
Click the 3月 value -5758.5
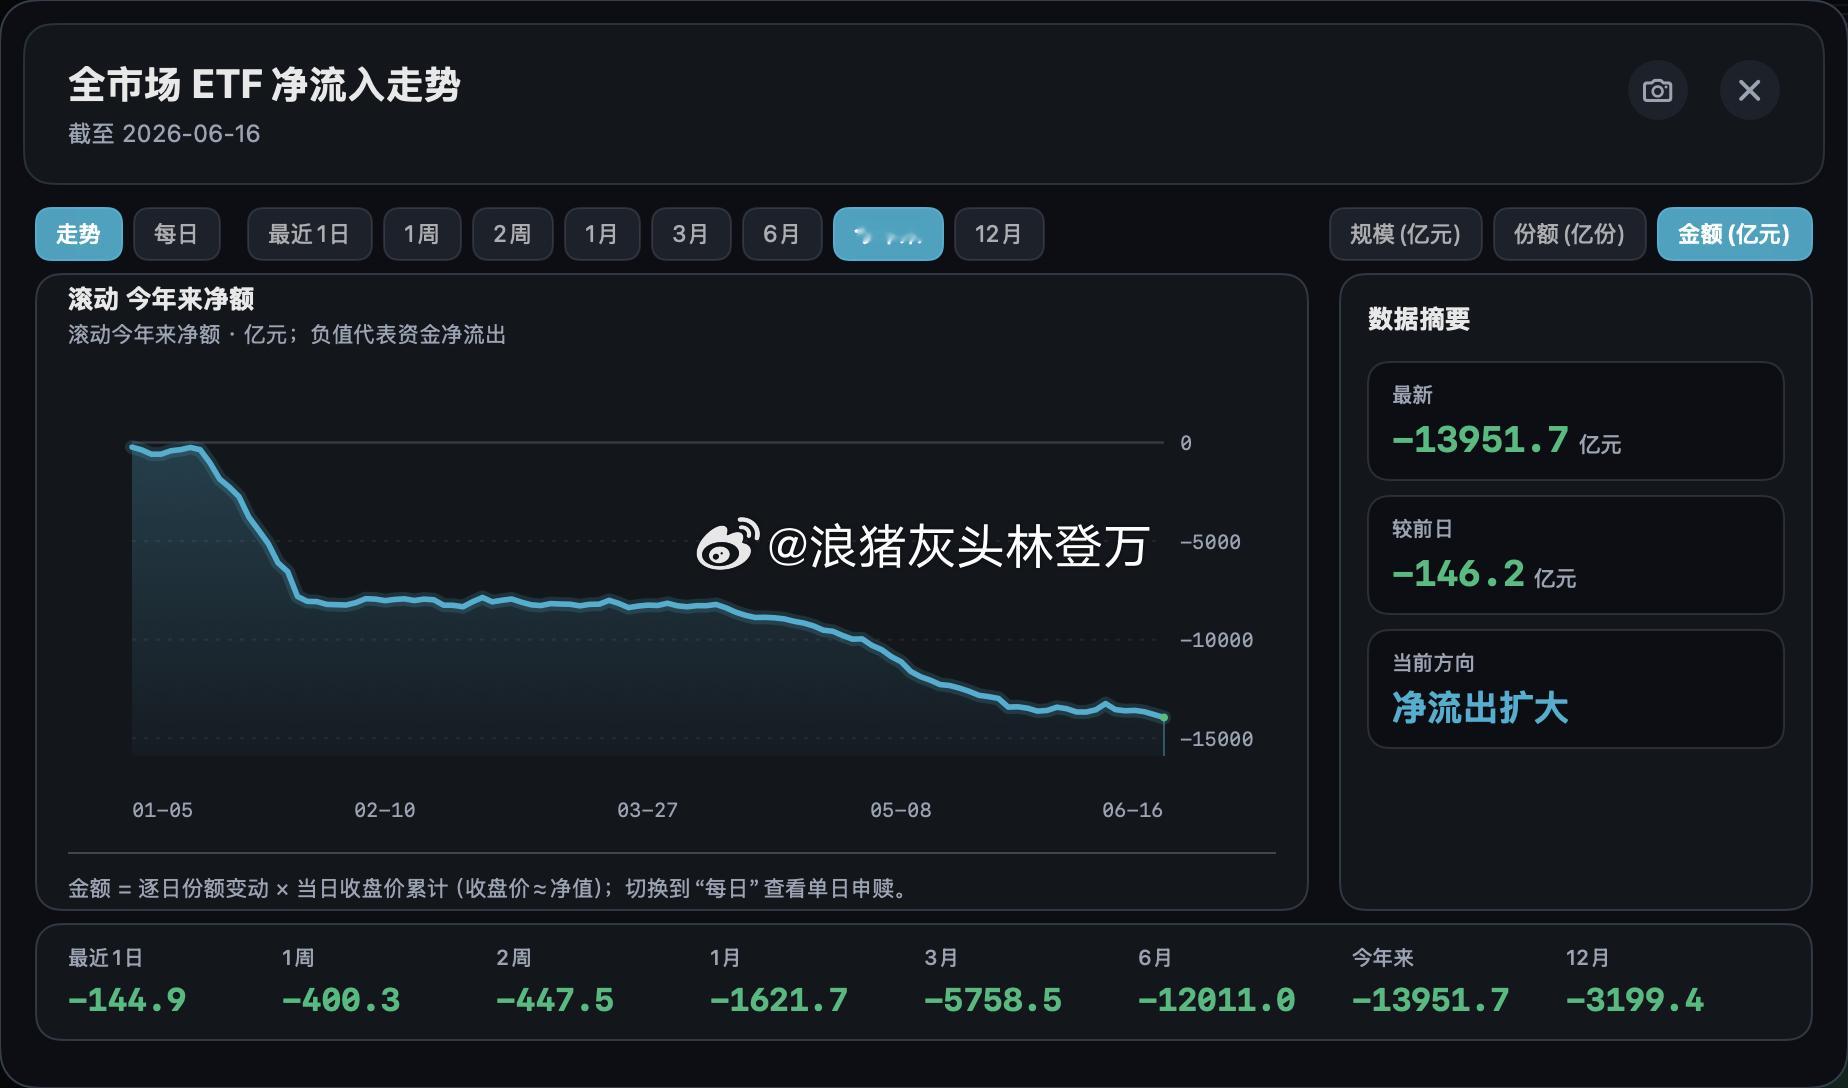coord(993,1000)
